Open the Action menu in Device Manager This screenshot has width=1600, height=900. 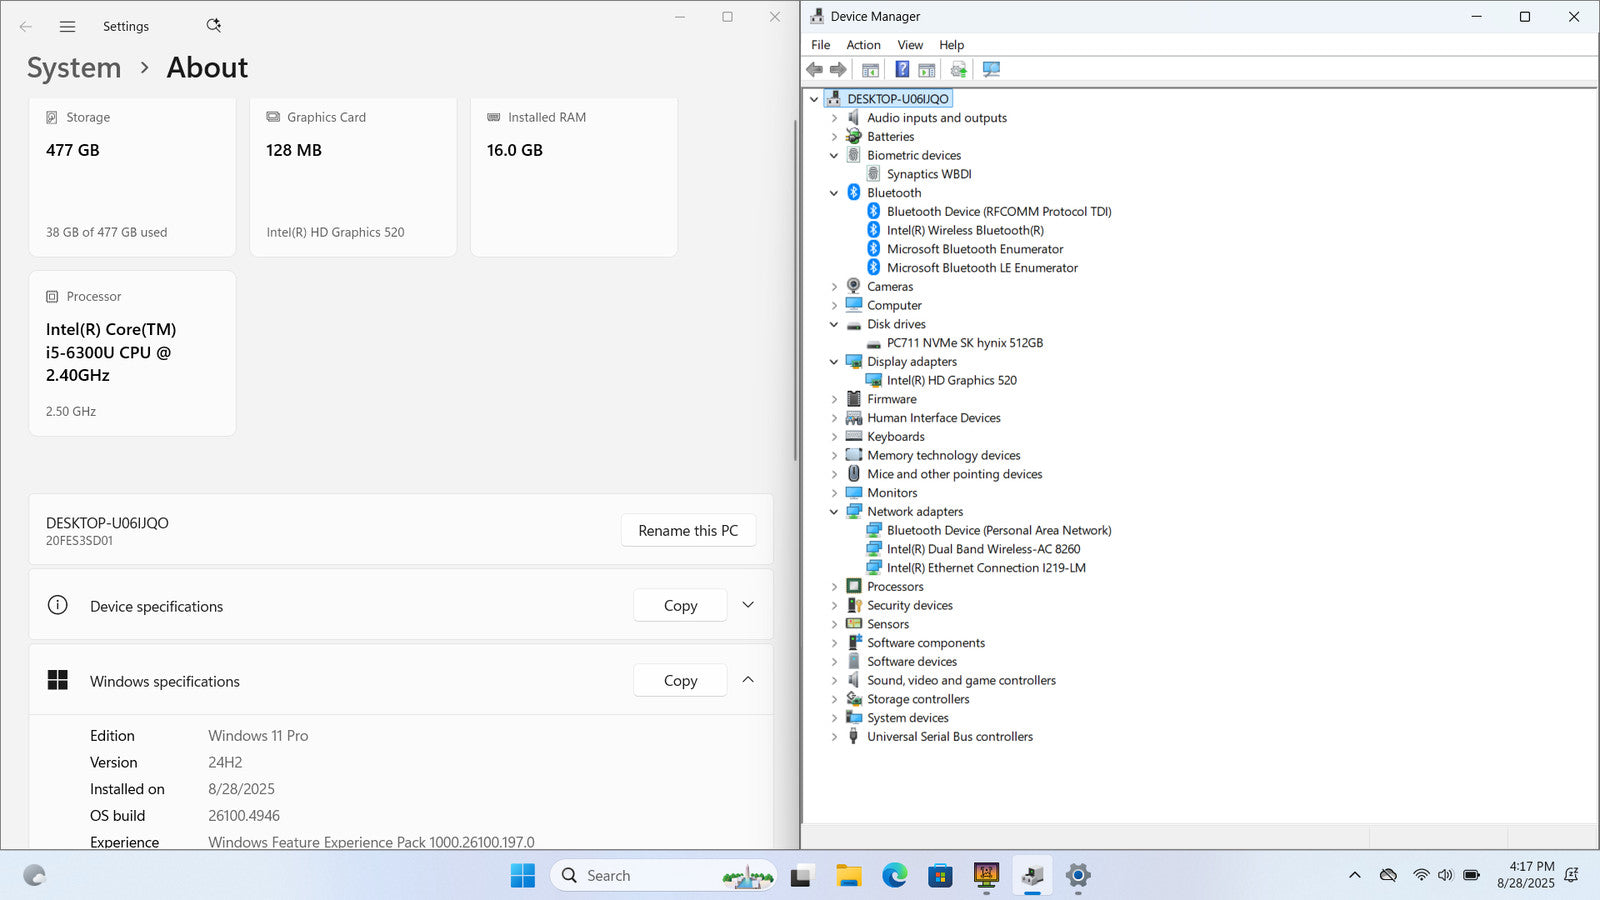point(864,45)
